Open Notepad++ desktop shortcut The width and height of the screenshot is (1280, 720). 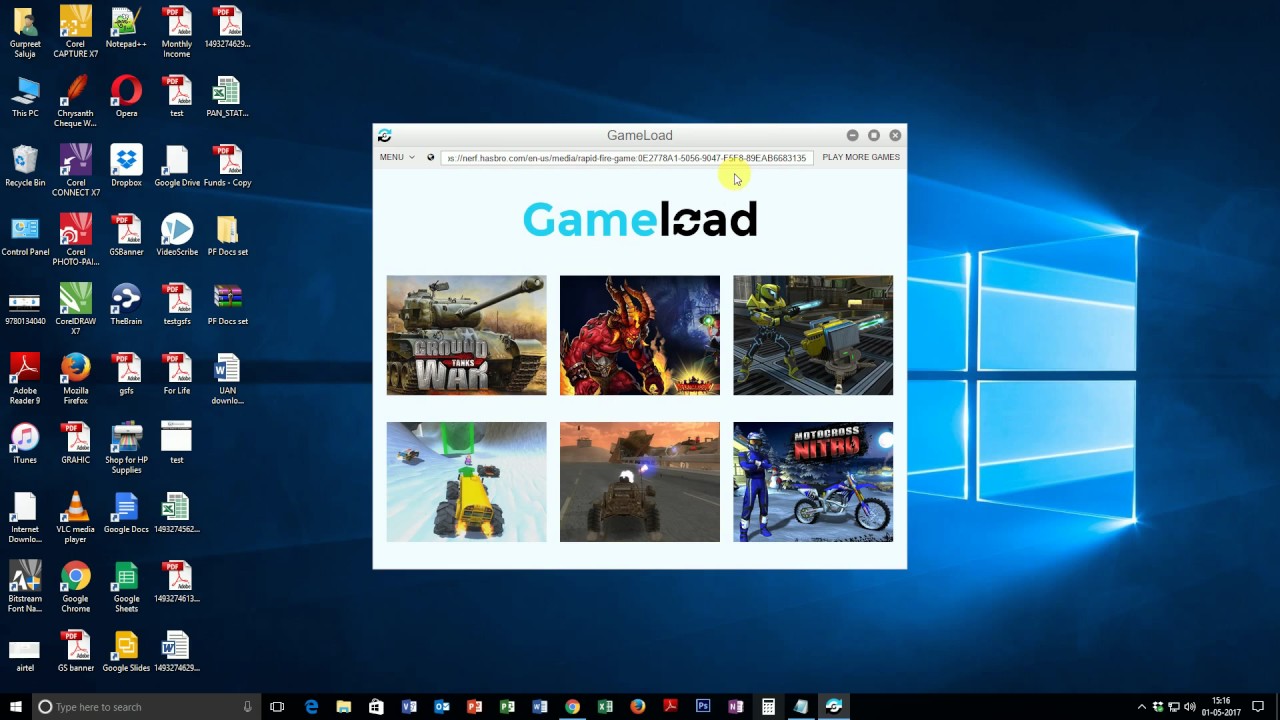(x=126, y=27)
